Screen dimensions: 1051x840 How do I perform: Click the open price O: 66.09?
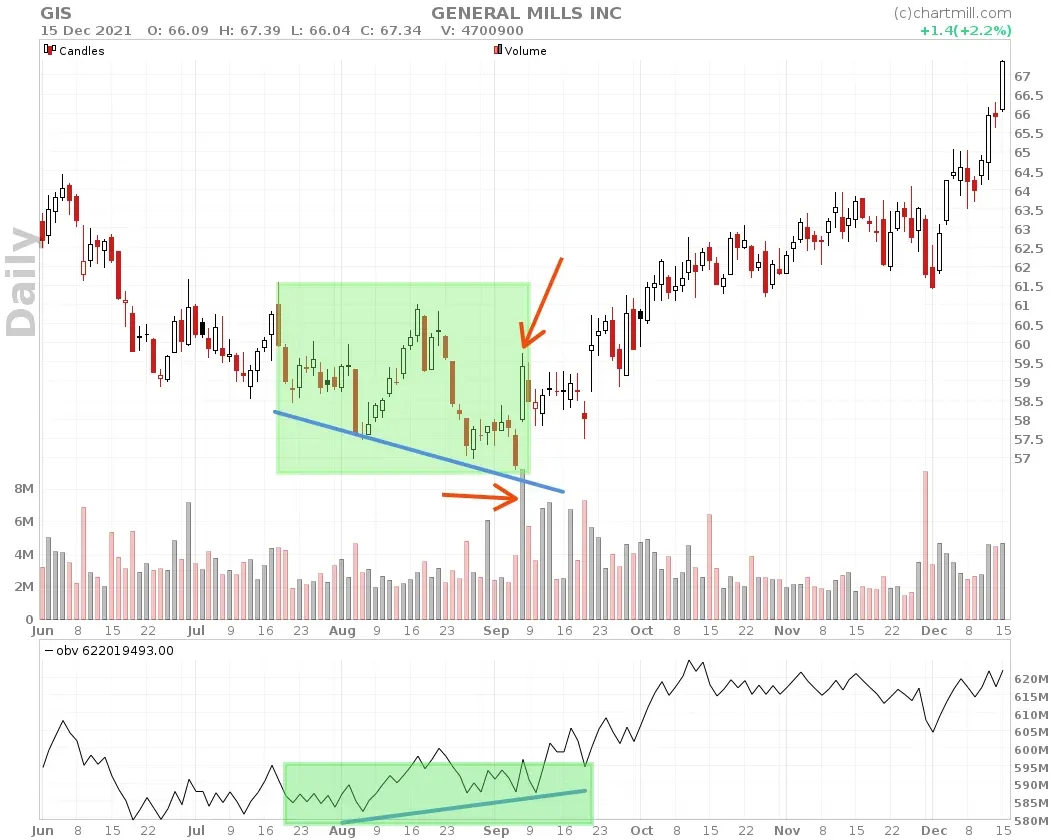pos(178,31)
